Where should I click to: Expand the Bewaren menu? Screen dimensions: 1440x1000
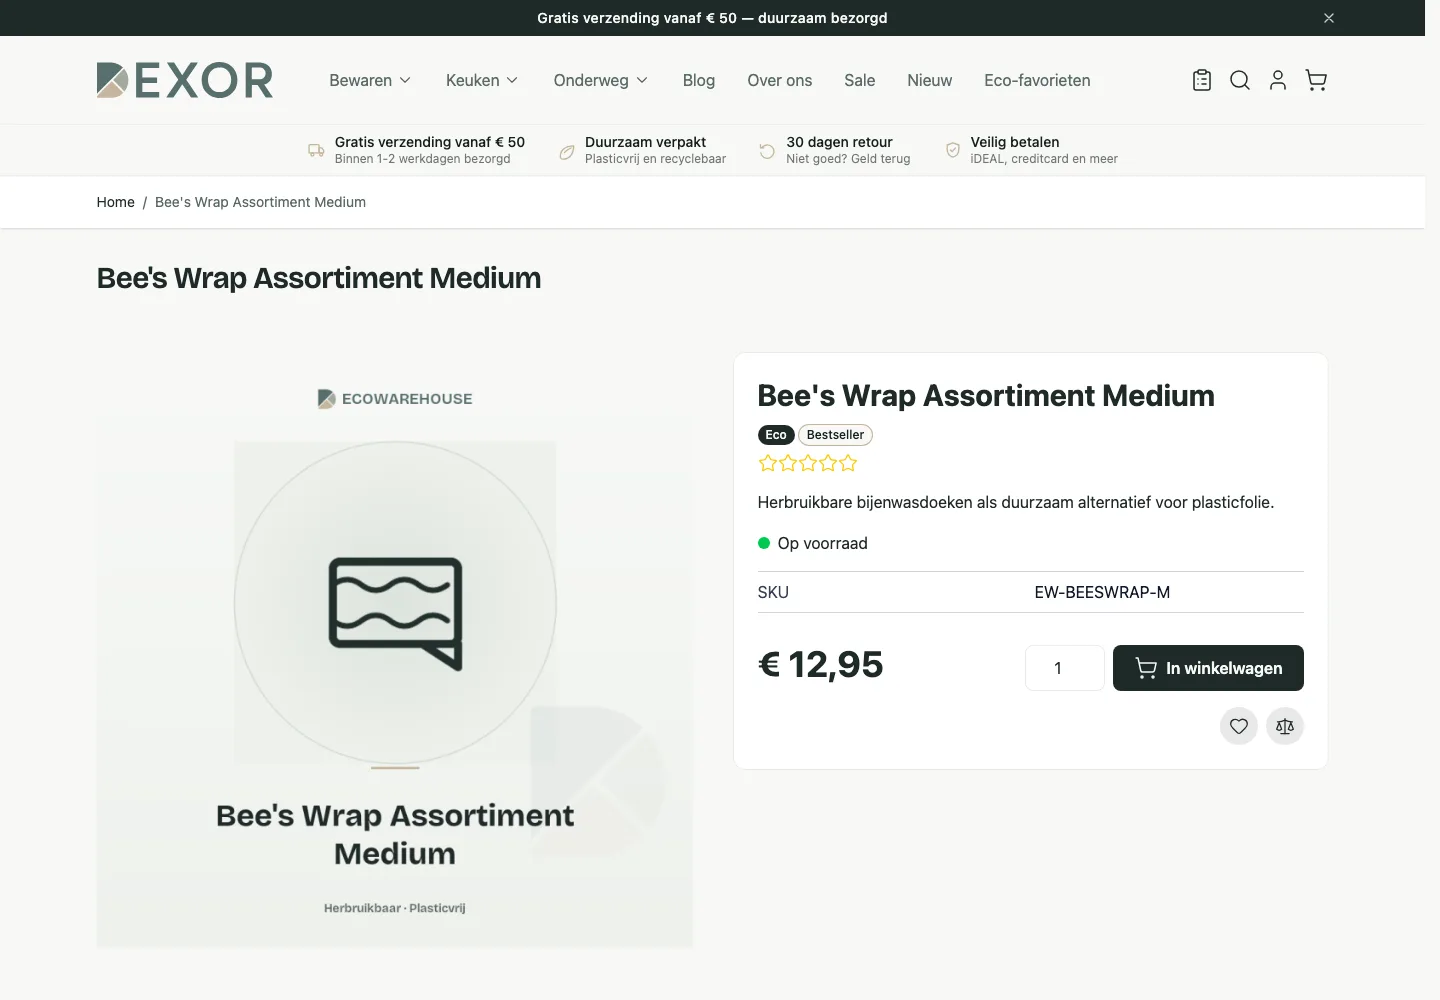point(370,80)
